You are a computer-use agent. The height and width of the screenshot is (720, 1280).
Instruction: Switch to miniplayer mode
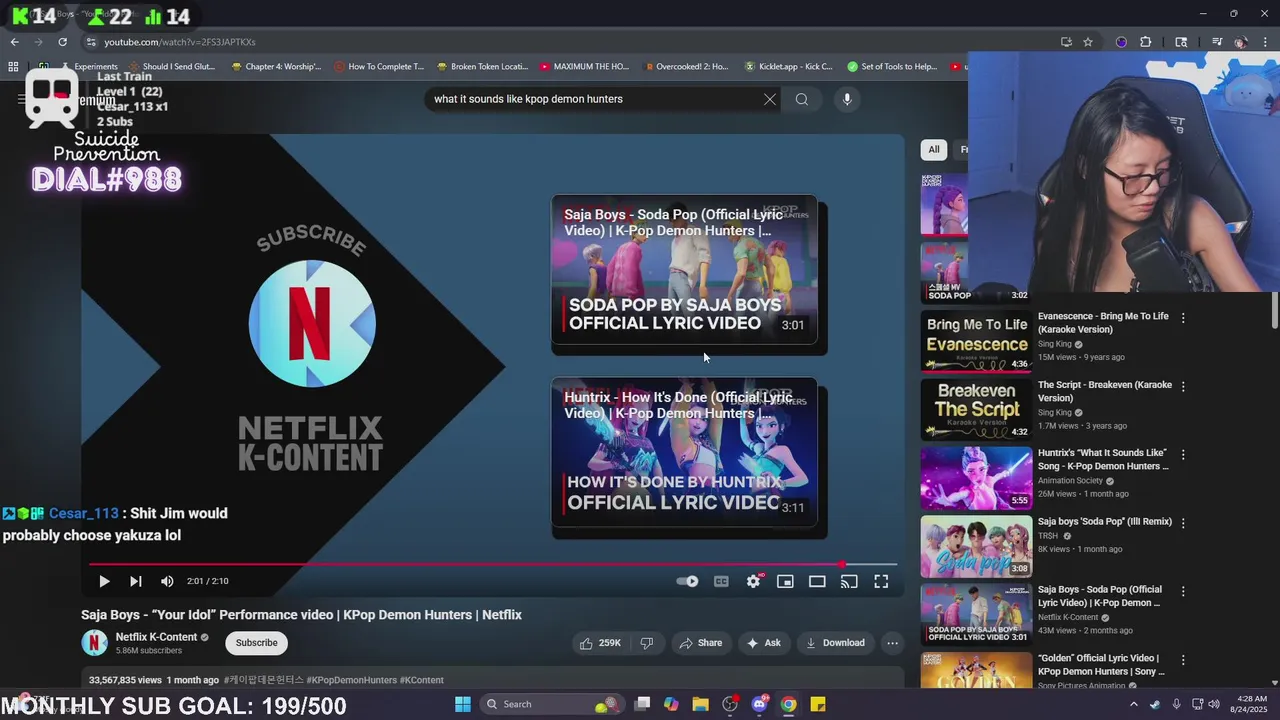click(x=785, y=581)
